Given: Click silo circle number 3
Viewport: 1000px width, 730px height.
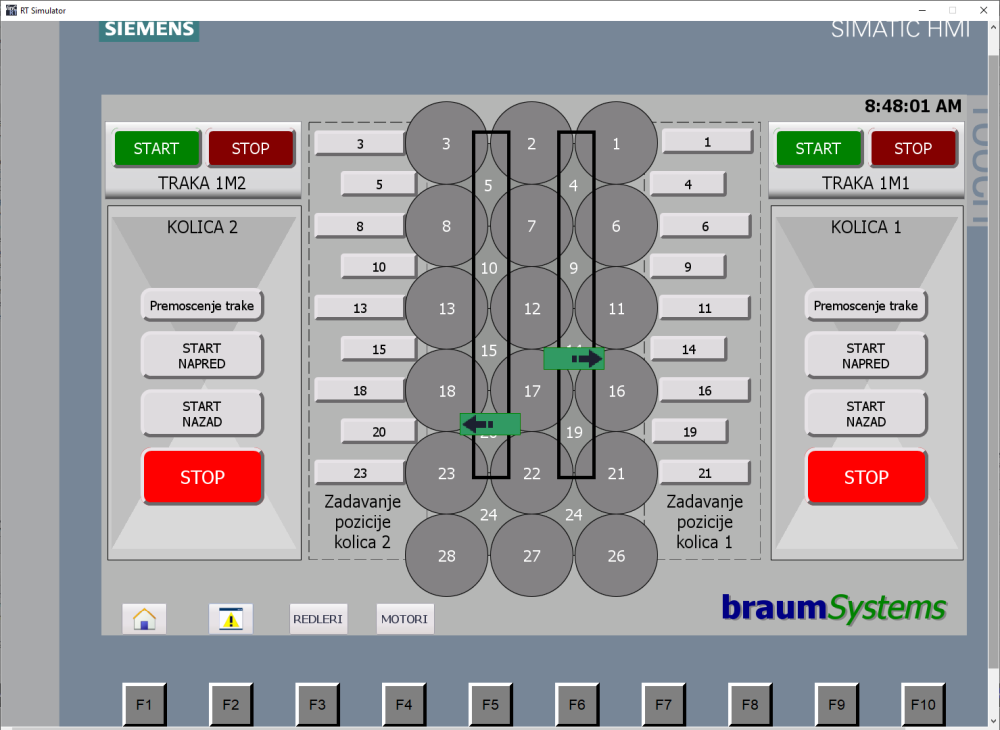Looking at the screenshot, I should pyautogui.click(x=446, y=144).
